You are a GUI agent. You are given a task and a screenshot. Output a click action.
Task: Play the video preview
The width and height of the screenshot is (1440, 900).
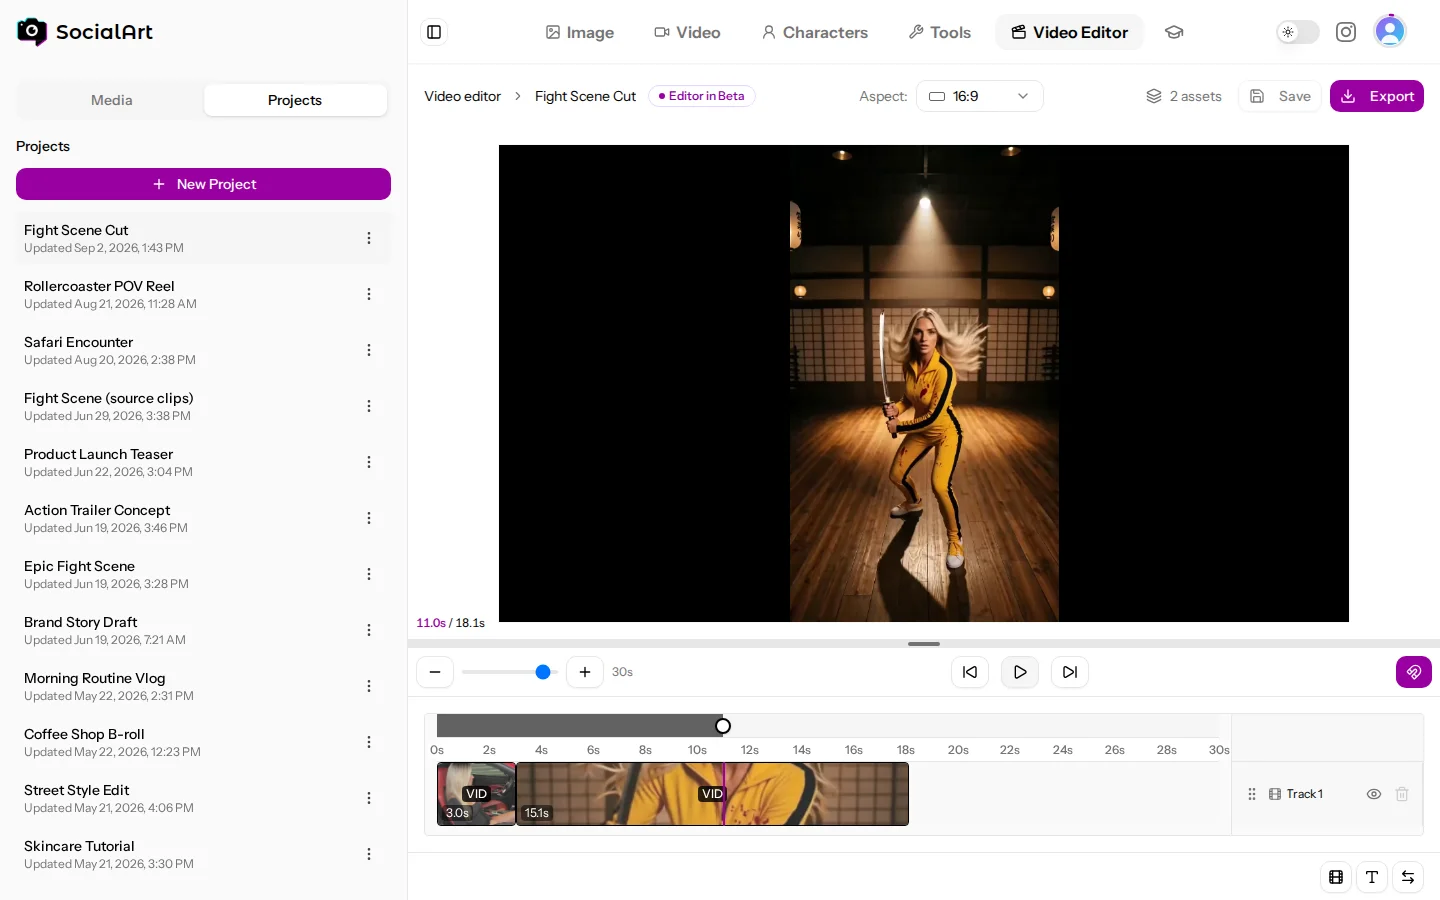point(1020,672)
